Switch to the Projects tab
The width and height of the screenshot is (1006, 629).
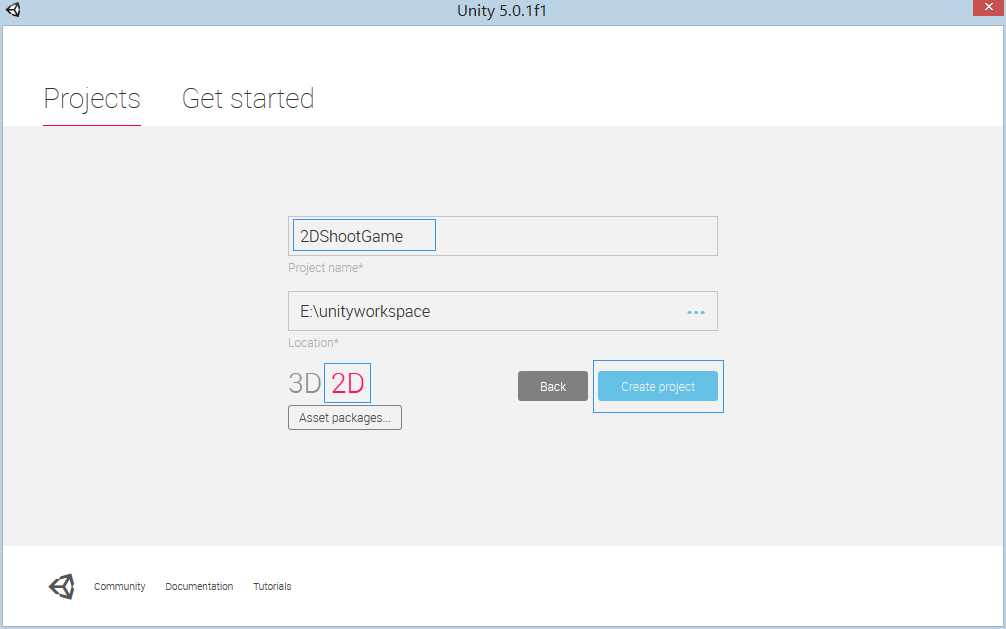coord(92,99)
